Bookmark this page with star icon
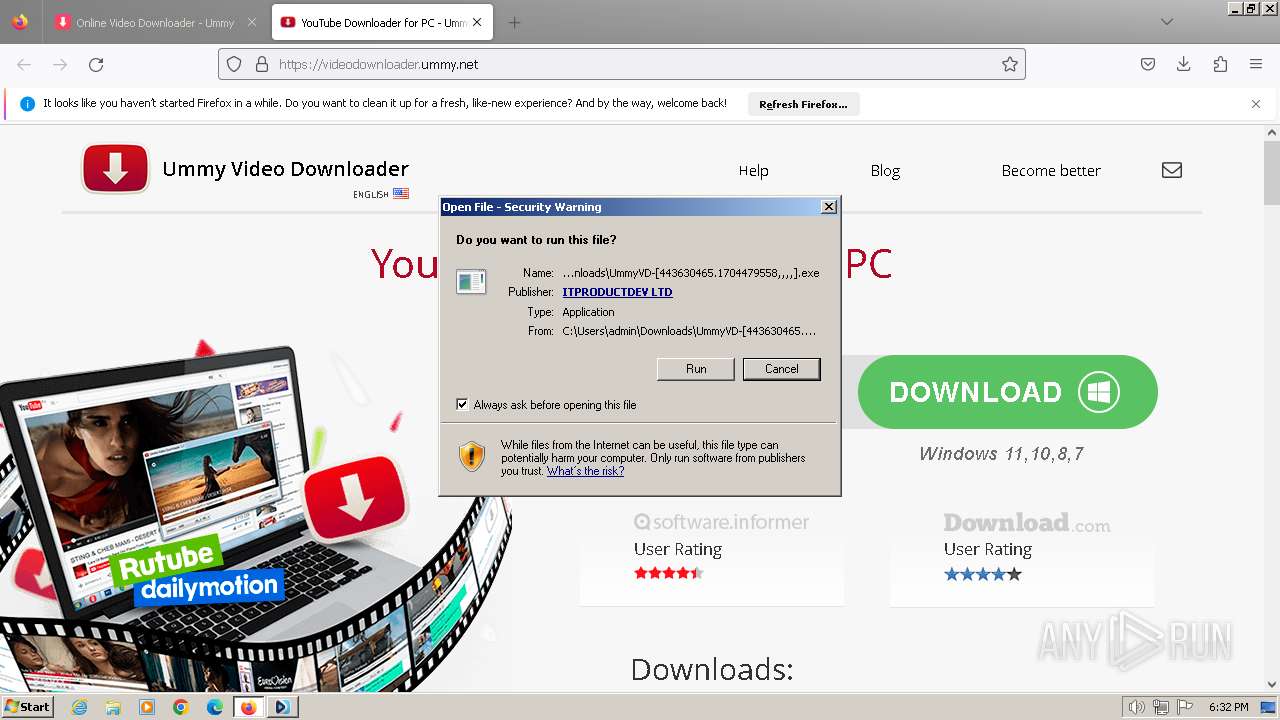 1010,64
